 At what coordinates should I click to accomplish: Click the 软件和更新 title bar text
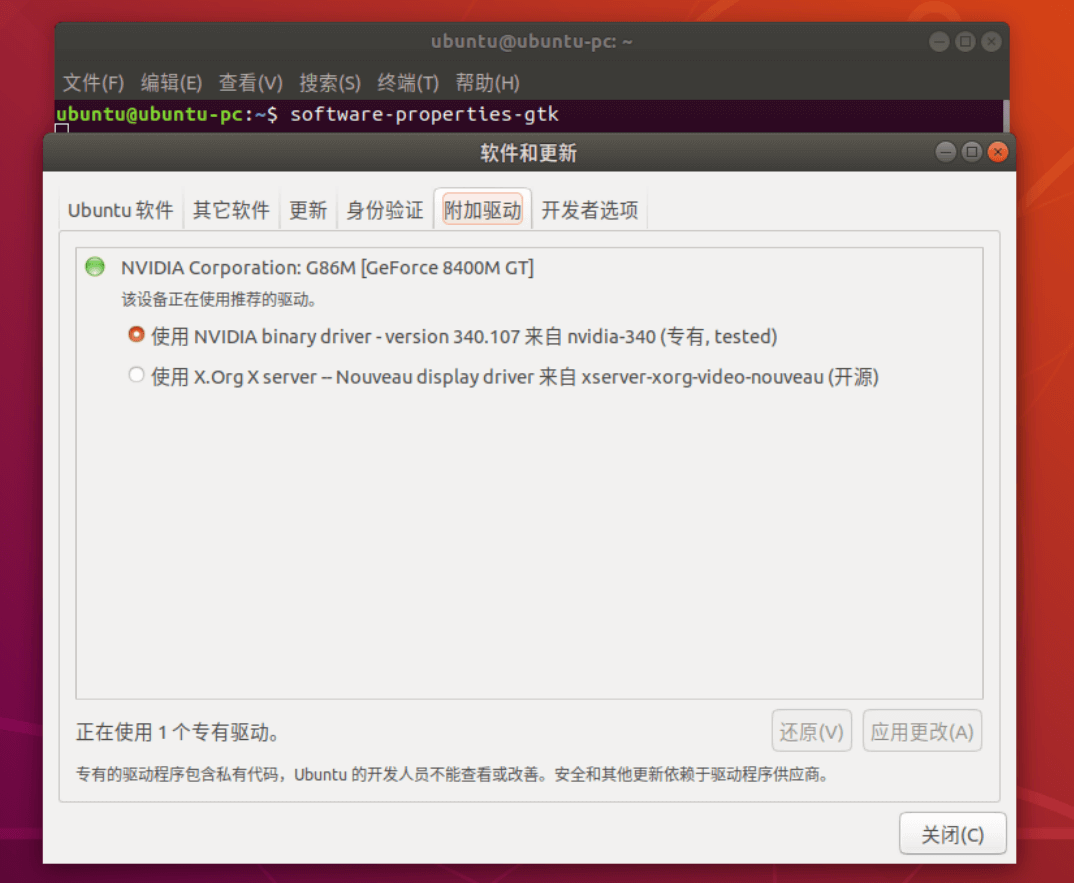pyautogui.click(x=528, y=153)
